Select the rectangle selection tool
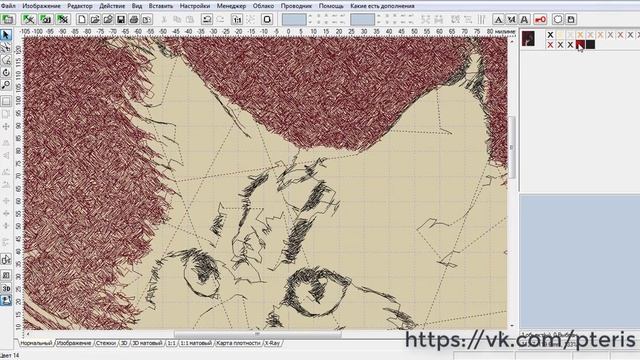Screen dimensions: 640x360 tap(6, 101)
